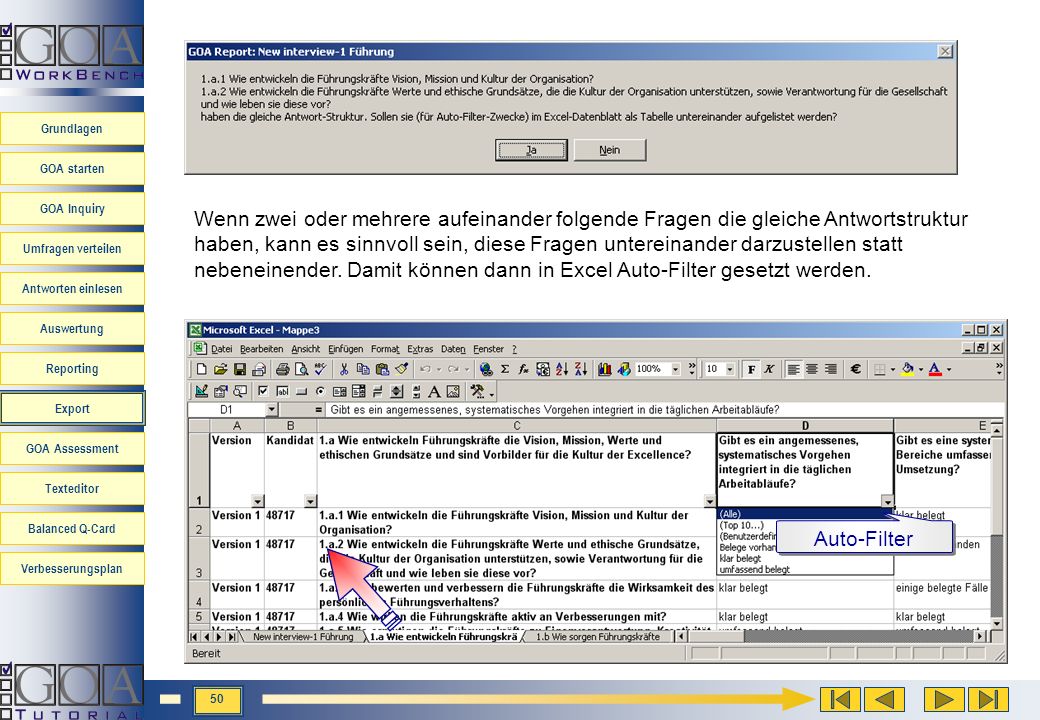Align text right in Excel toolbar

[x=830, y=369]
